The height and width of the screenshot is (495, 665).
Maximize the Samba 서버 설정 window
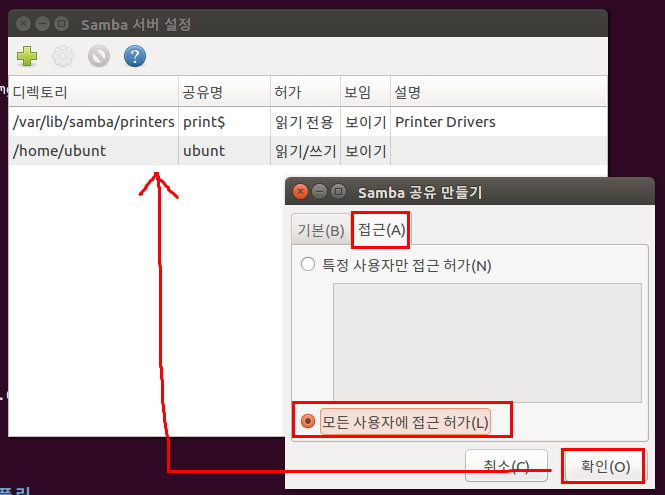(x=61, y=23)
